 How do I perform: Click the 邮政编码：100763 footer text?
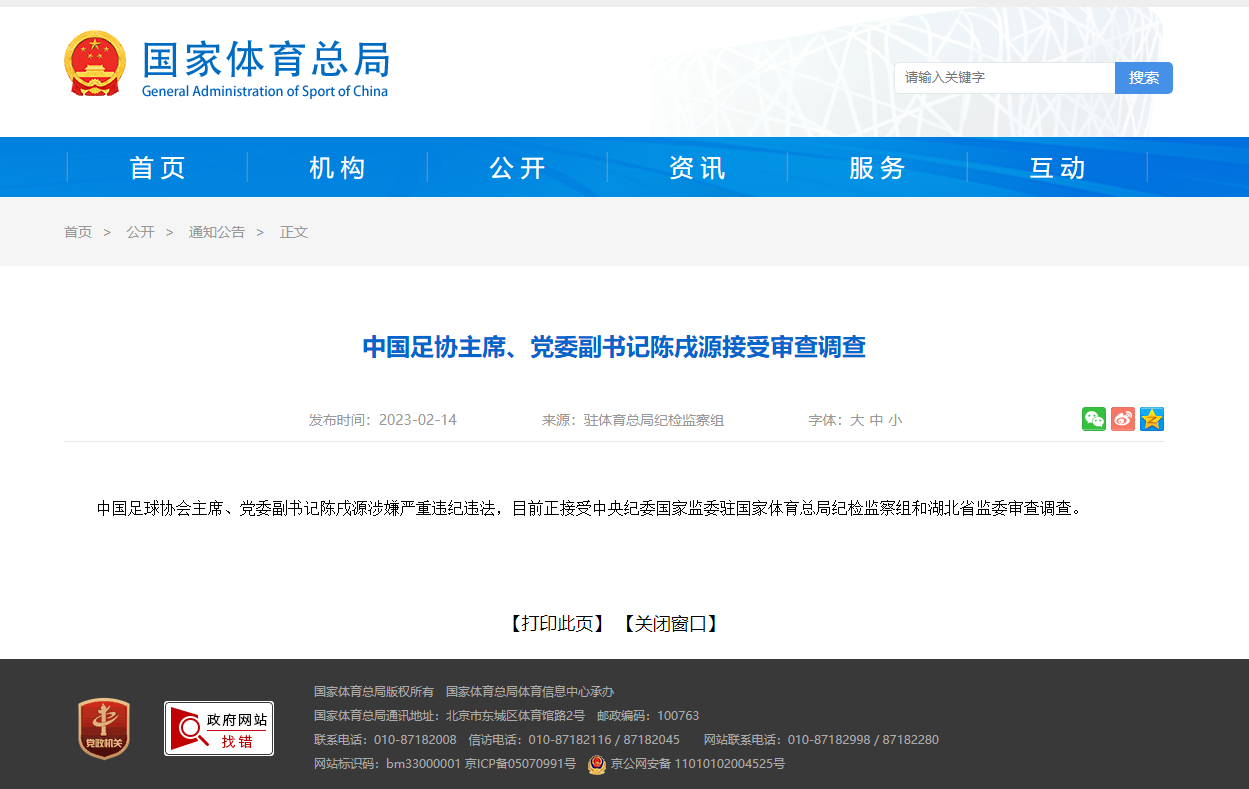[648, 716]
